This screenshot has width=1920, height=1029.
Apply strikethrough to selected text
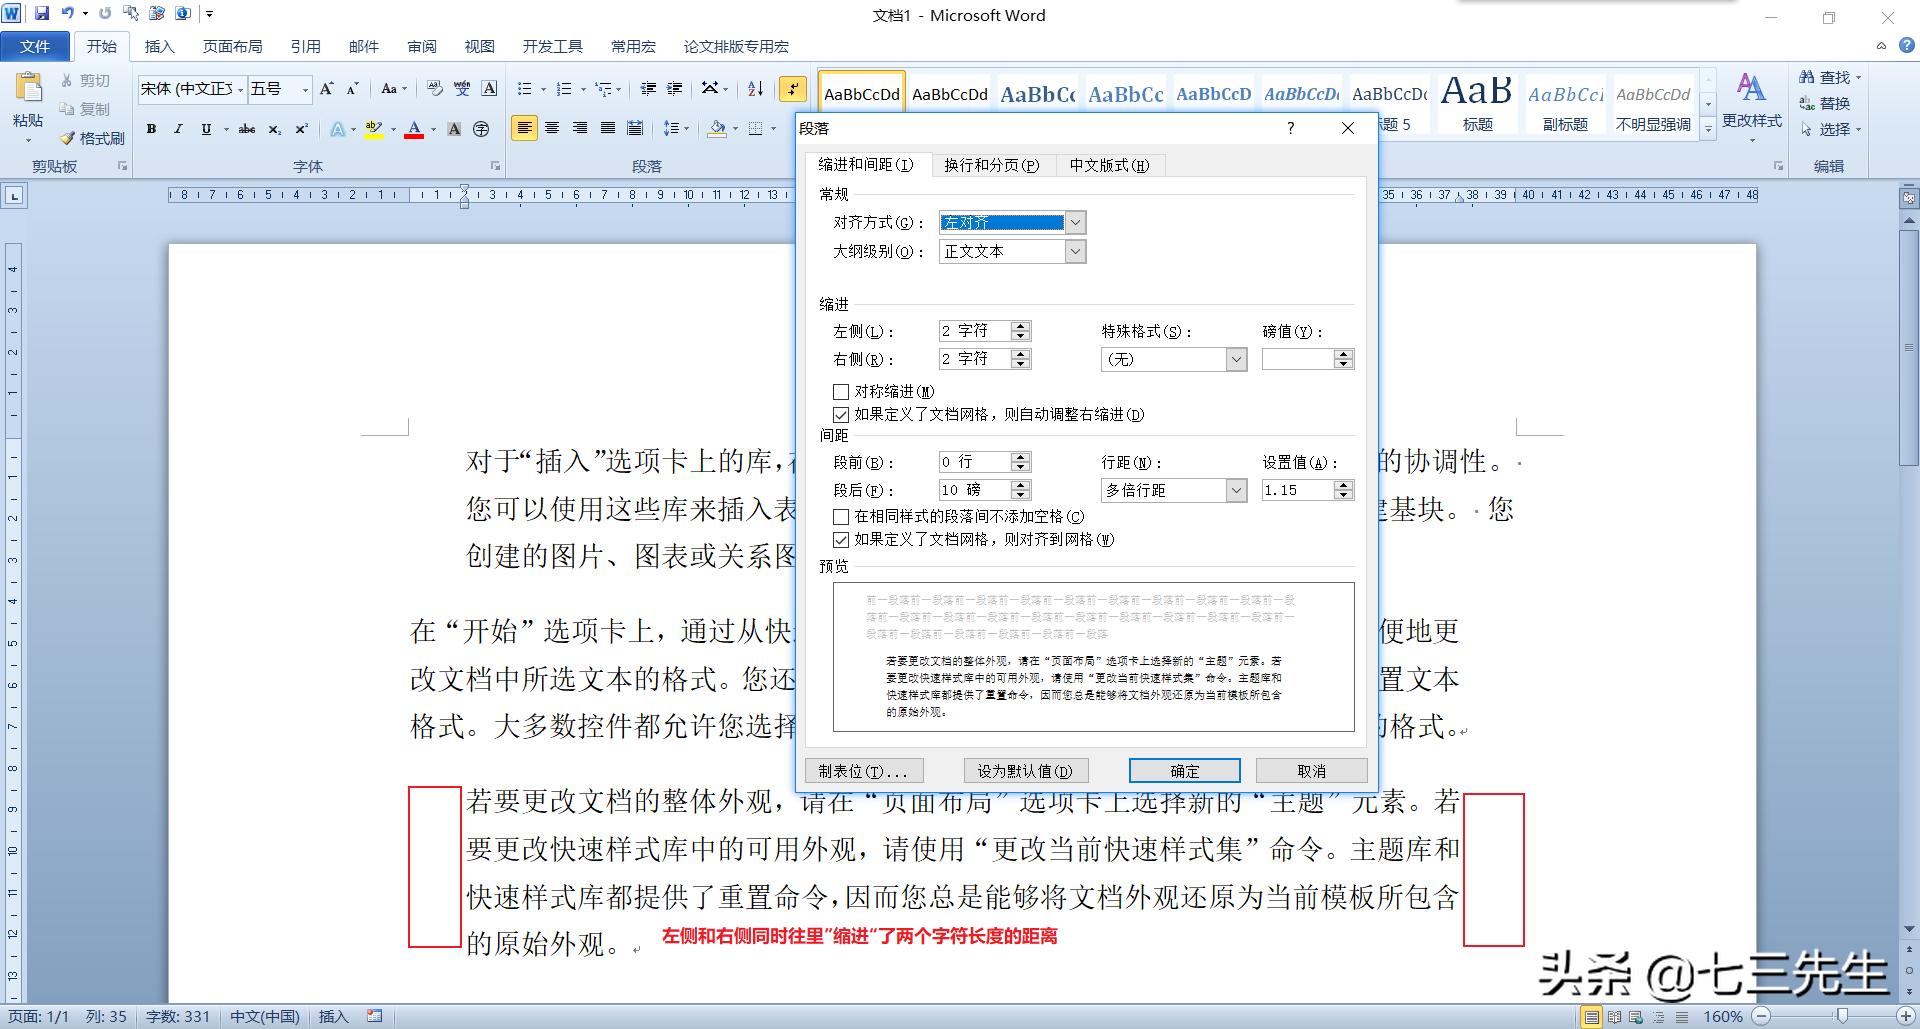[x=246, y=129]
